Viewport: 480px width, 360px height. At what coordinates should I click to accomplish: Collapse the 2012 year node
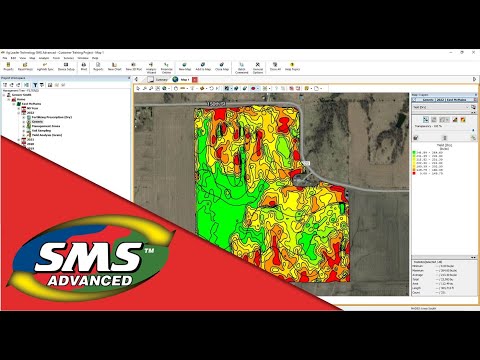point(19,113)
